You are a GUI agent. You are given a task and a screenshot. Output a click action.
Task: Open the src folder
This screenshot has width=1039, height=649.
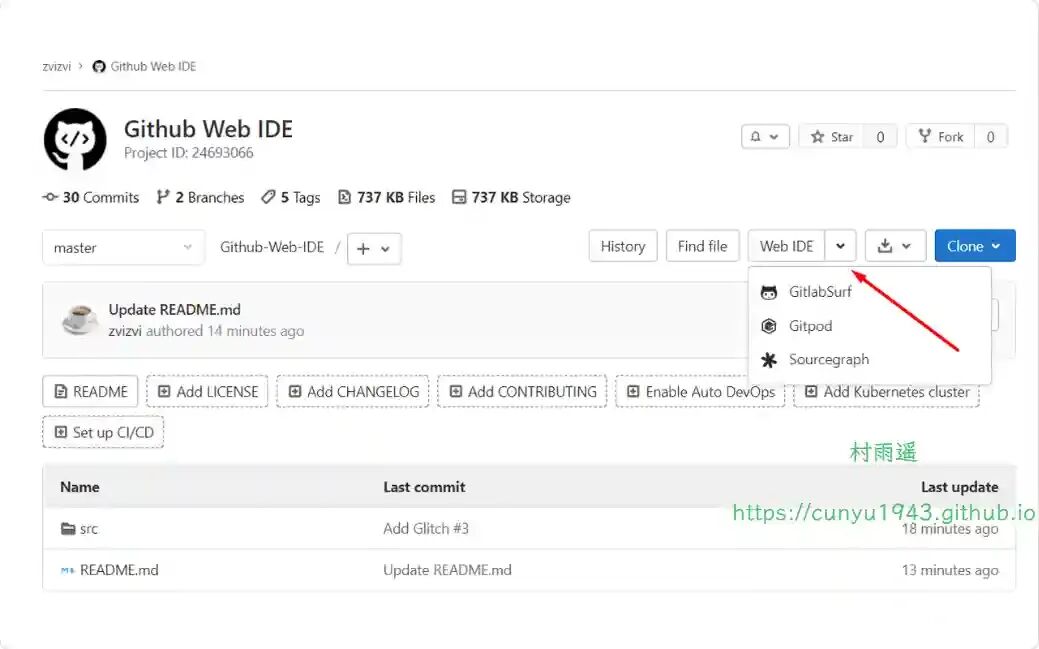(89, 529)
